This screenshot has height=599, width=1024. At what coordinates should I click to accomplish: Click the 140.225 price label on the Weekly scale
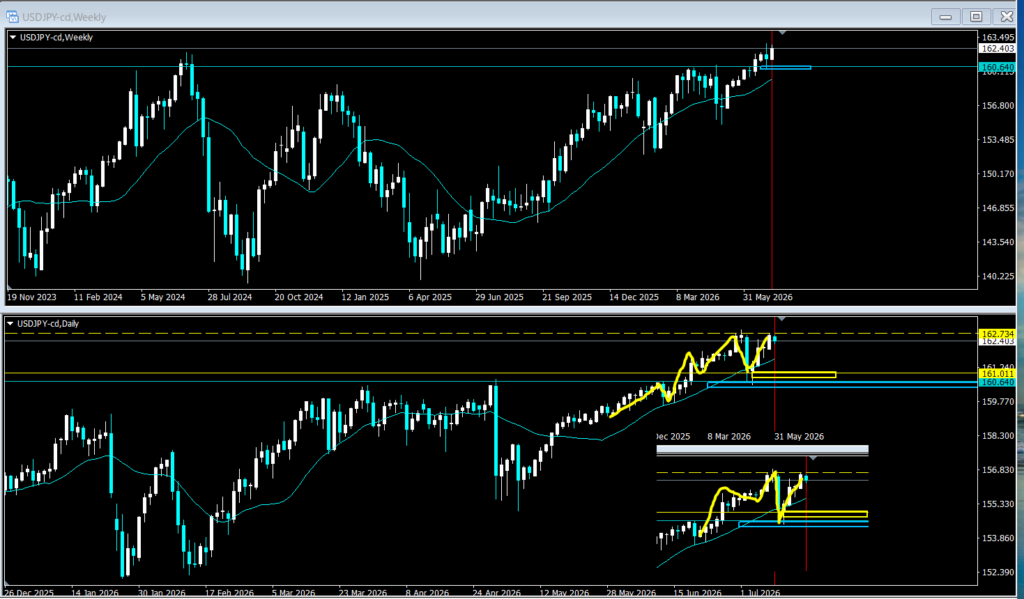pyautogui.click(x=998, y=276)
